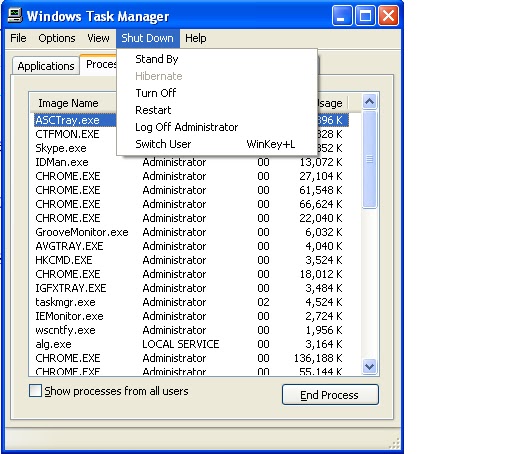512x454 pixels.
Task: Select the wscntfy.exe process
Action: tap(191, 330)
